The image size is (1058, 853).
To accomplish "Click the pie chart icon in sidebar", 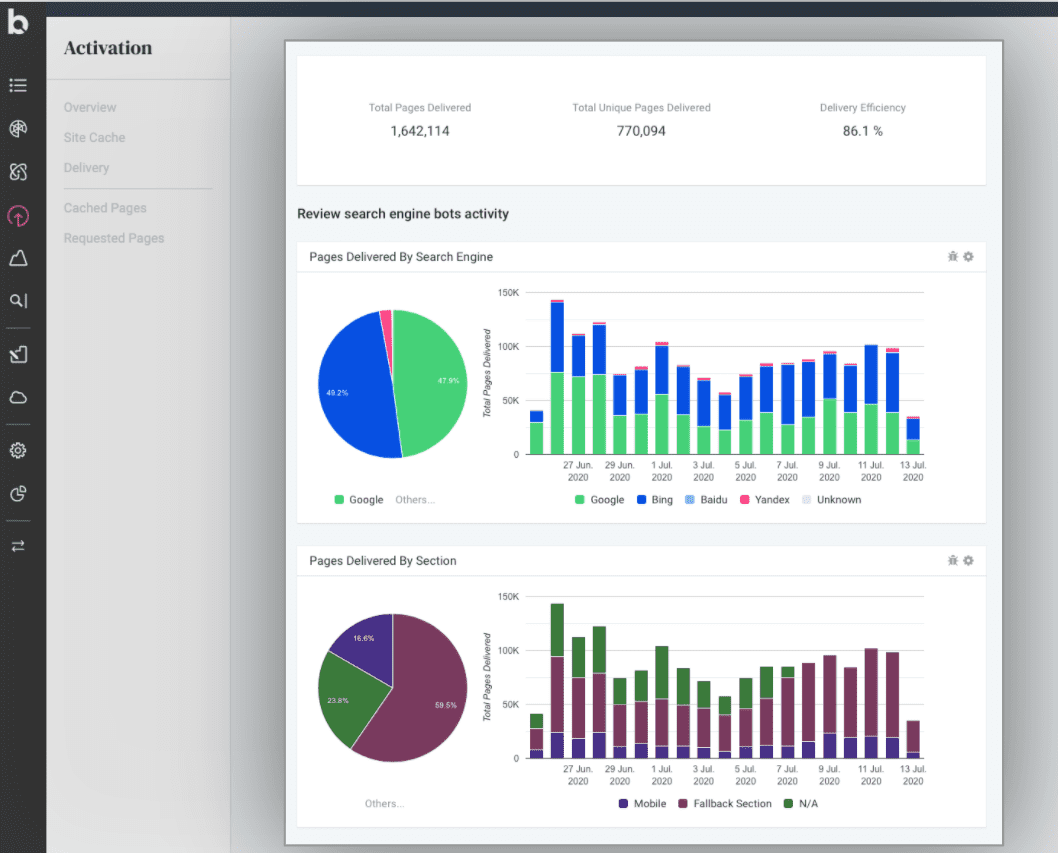I will pos(18,493).
